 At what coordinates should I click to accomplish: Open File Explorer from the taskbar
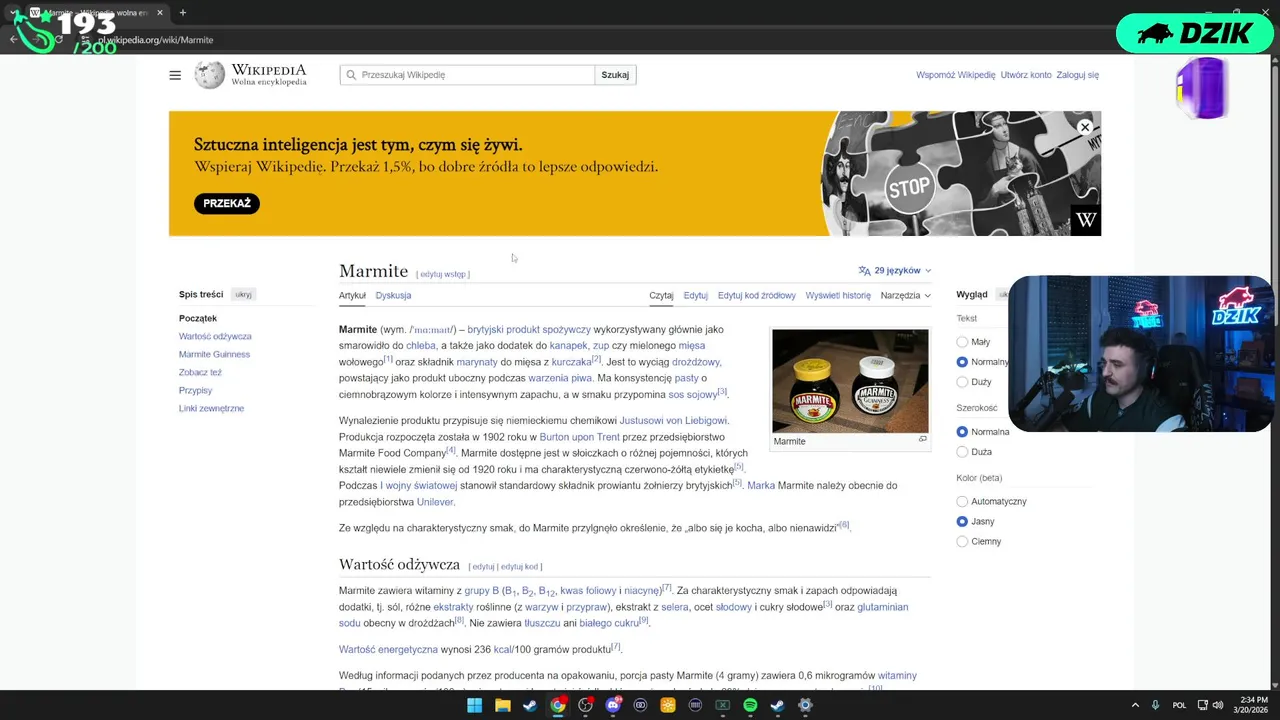pyautogui.click(x=502, y=705)
